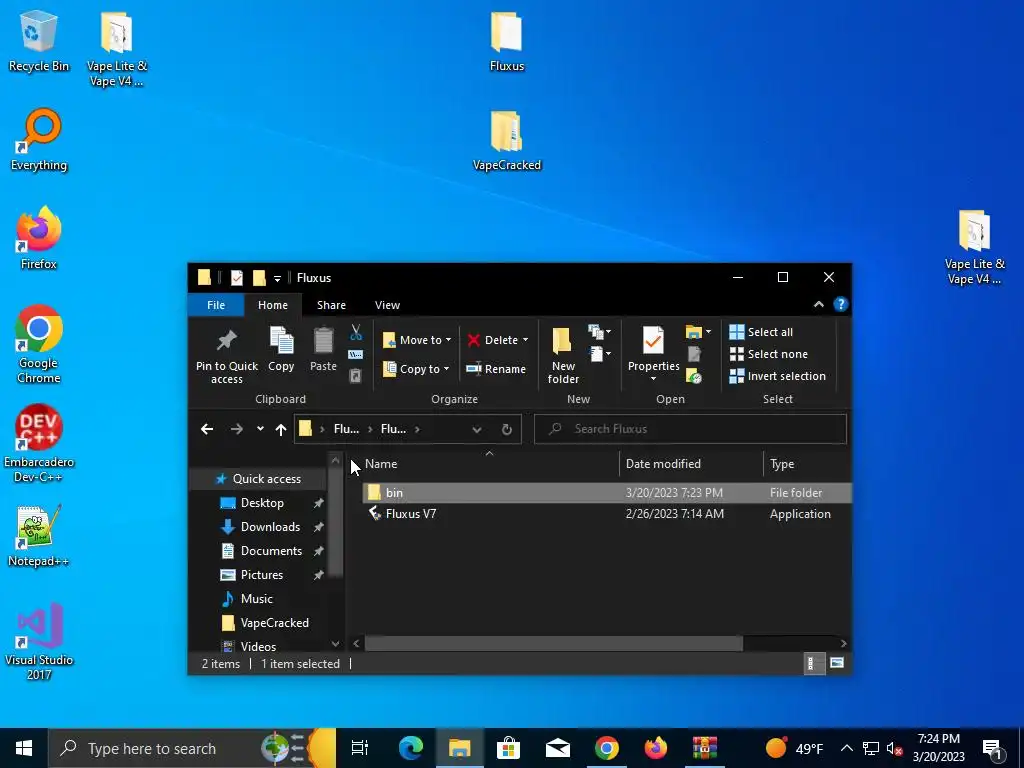This screenshot has width=1024, height=768.
Task: Go up one folder level
Action: pyautogui.click(x=281, y=429)
